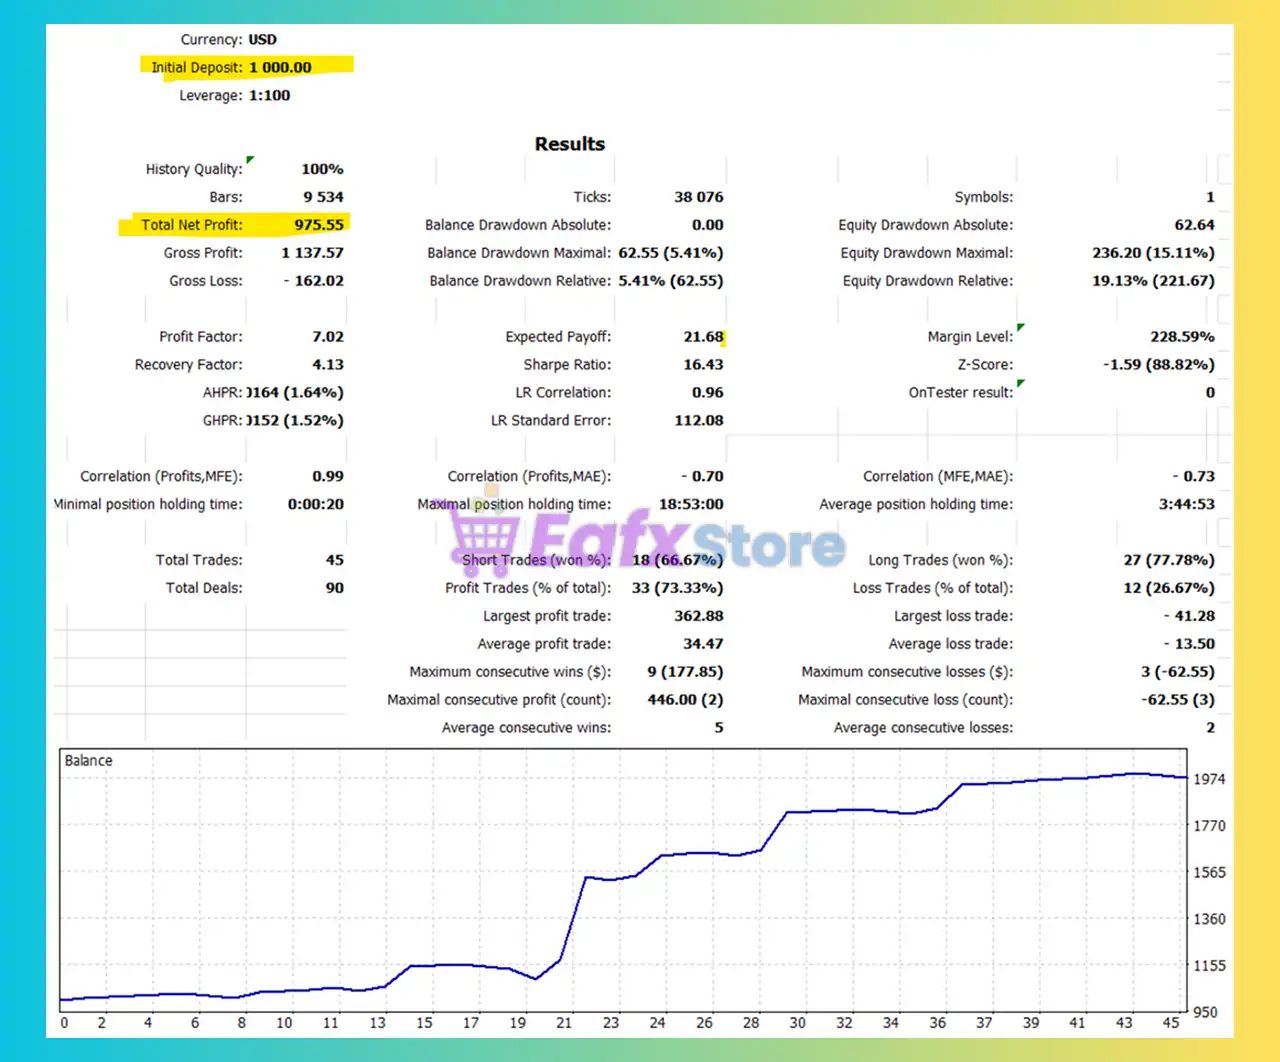Click the 1974 label on the balance axis
Screen dimensions: 1280x1062
pos(1209,779)
